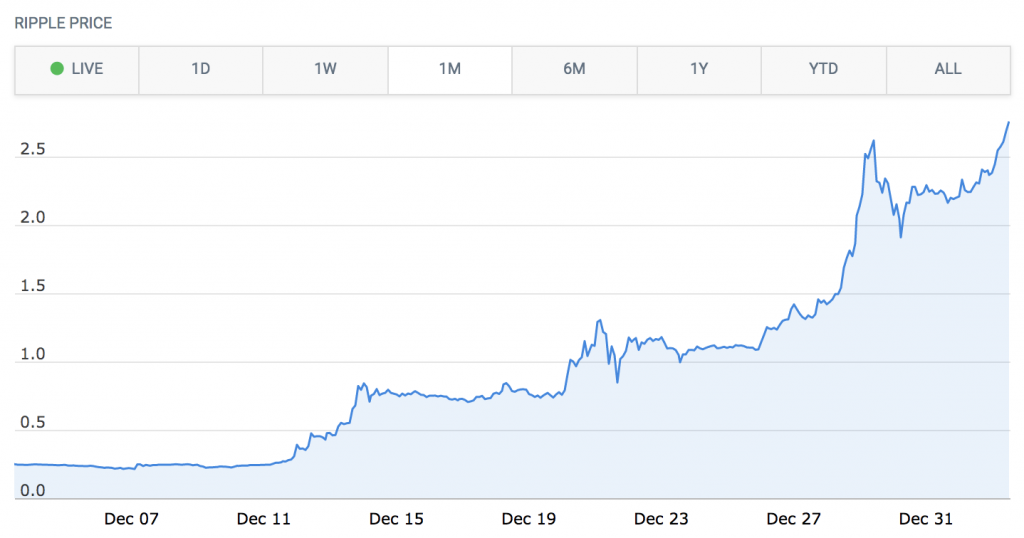Click the 1.5 price axis label

(x=33, y=286)
